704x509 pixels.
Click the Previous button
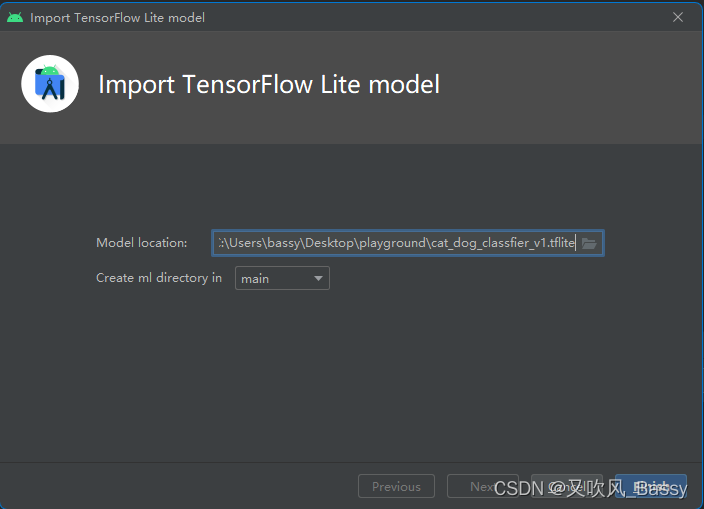396,486
